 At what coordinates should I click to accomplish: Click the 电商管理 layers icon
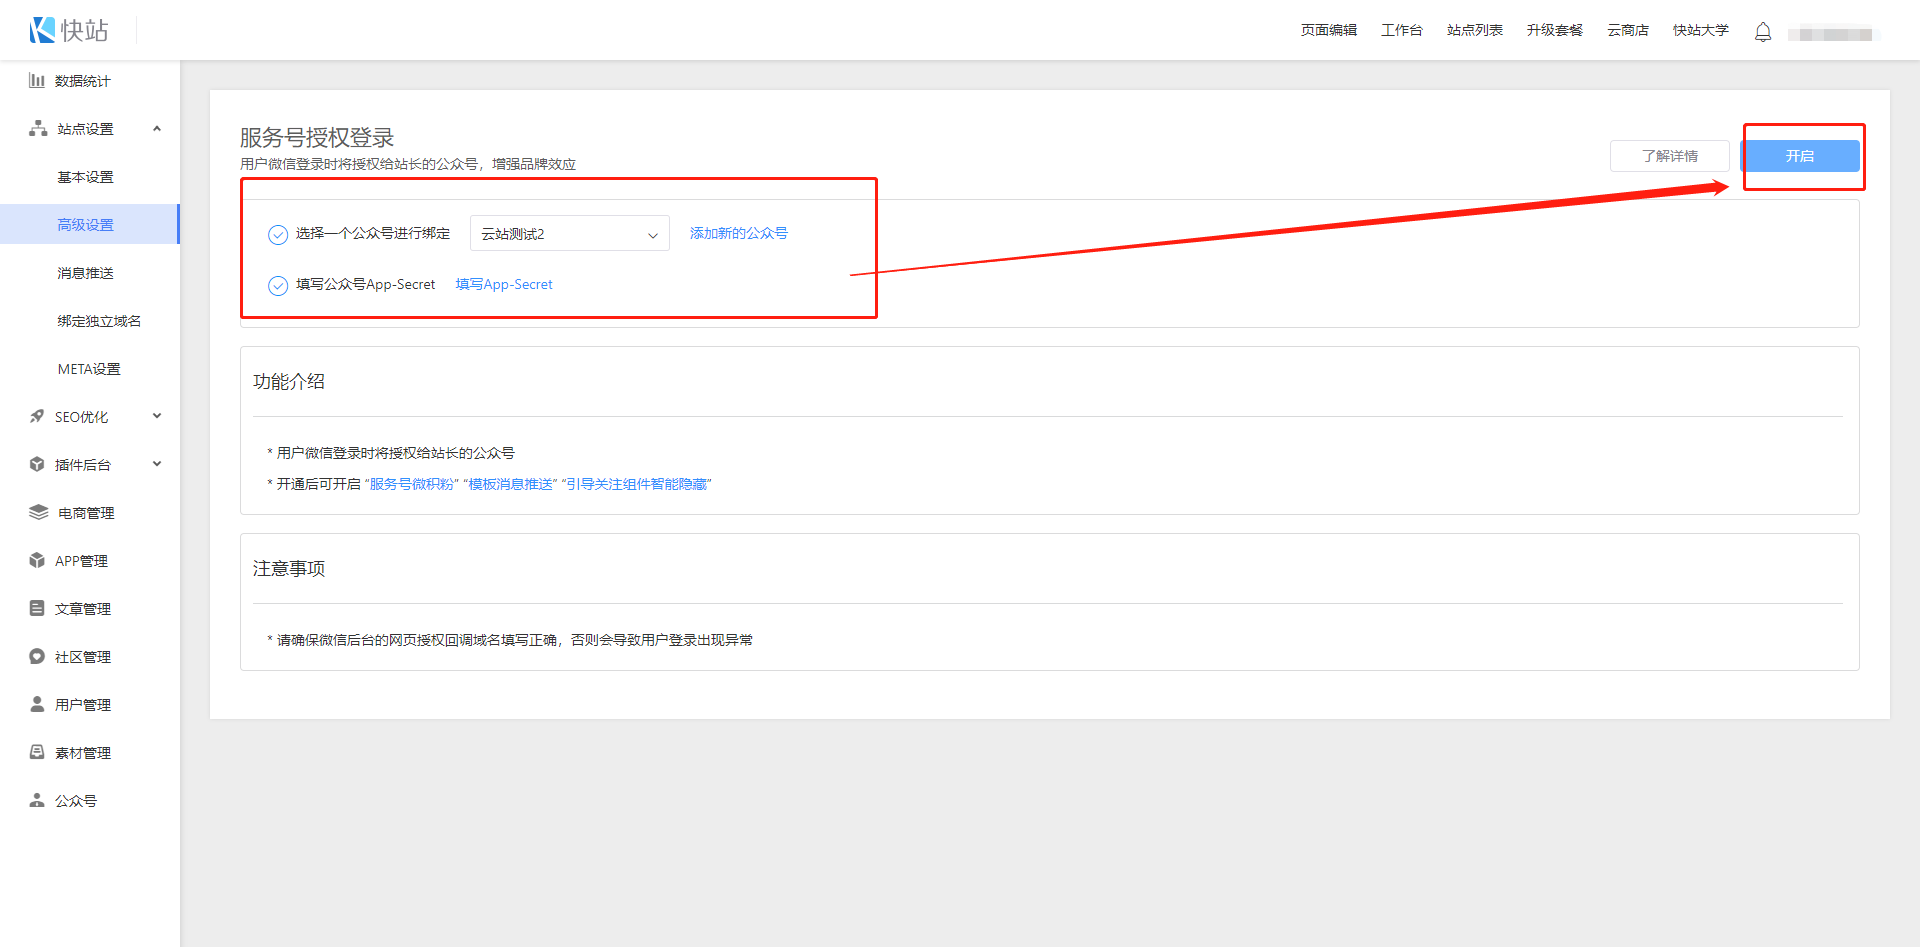point(38,512)
